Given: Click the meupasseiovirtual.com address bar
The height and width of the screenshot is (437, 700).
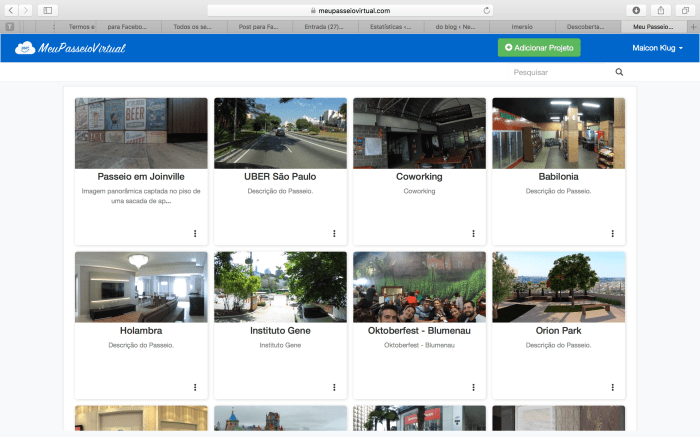Looking at the screenshot, I should pos(350,10).
